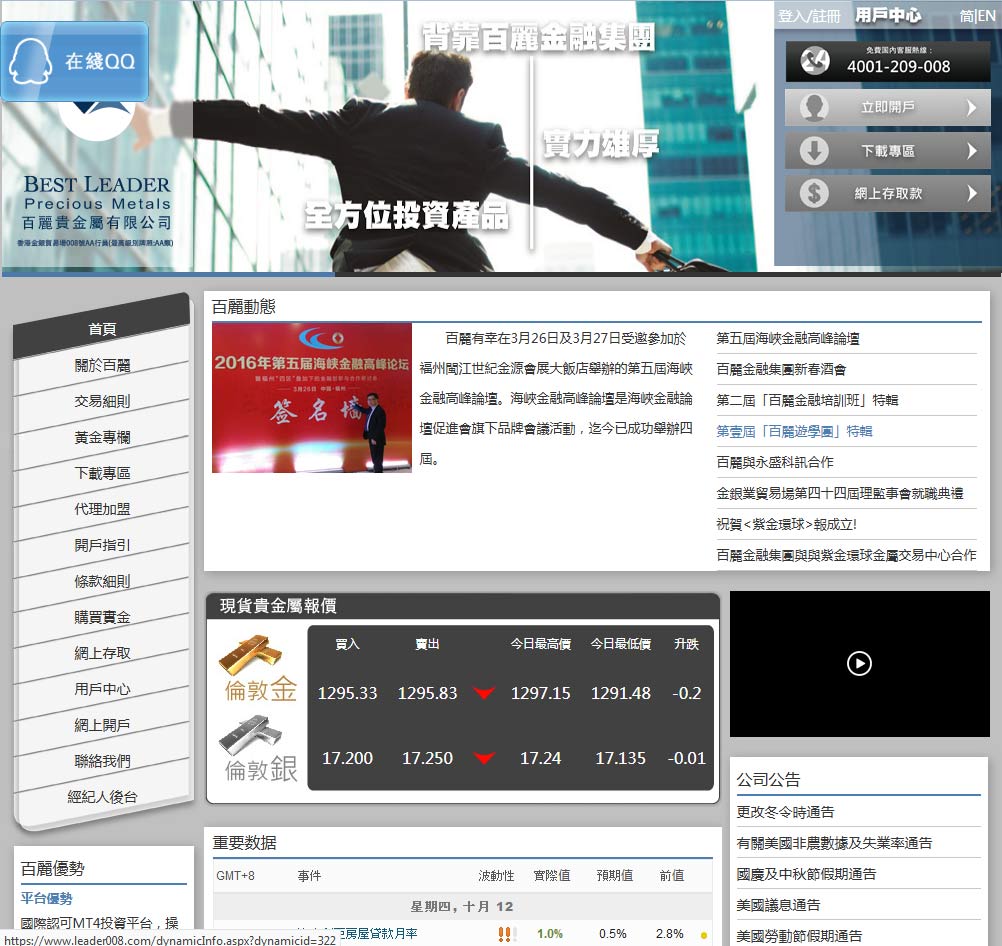Screen dimensions: 1002x946
Task: Go to 聯絡我們 in the sidebar
Action: [x=102, y=761]
